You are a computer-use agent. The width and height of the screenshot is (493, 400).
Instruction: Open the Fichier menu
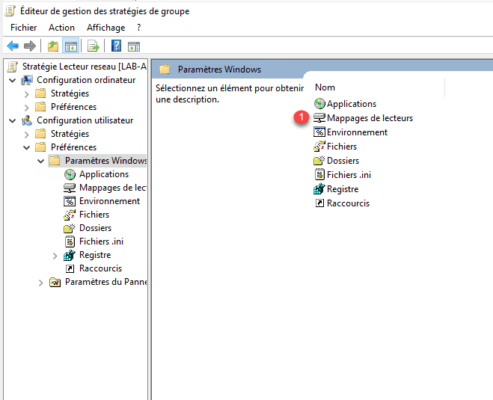[23, 28]
